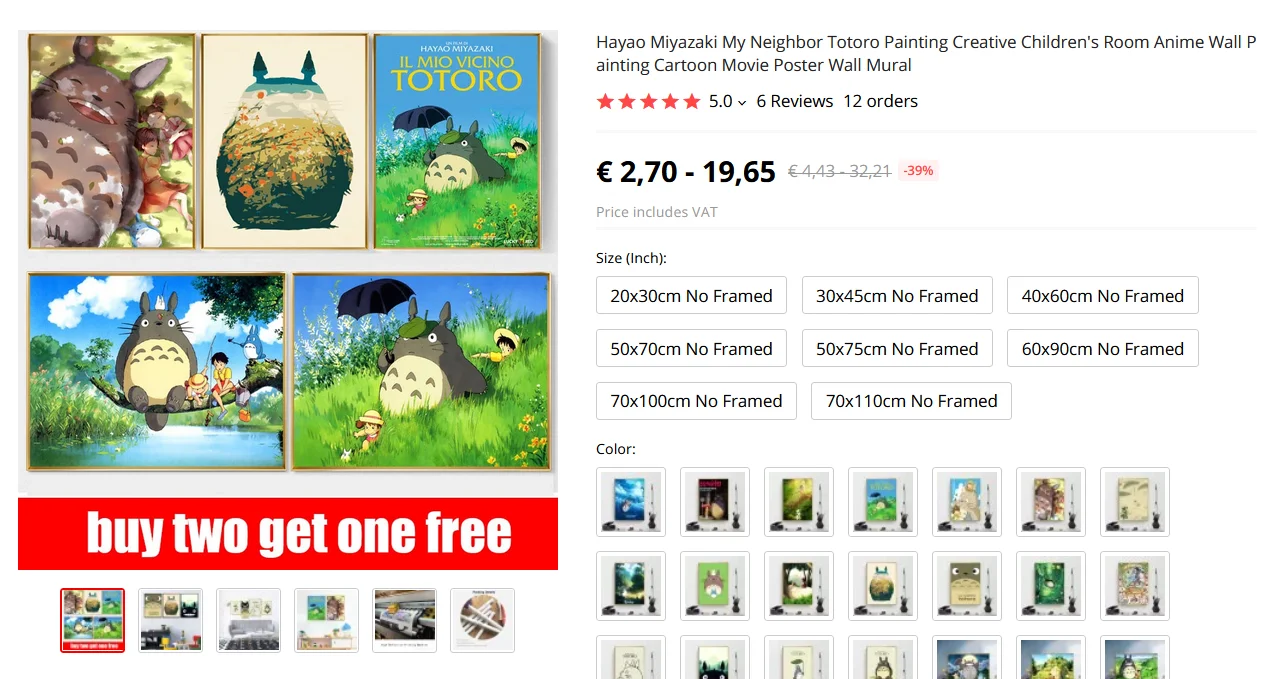Click the five red rating stars
Viewport: 1268px width, 679px height.
coord(648,101)
